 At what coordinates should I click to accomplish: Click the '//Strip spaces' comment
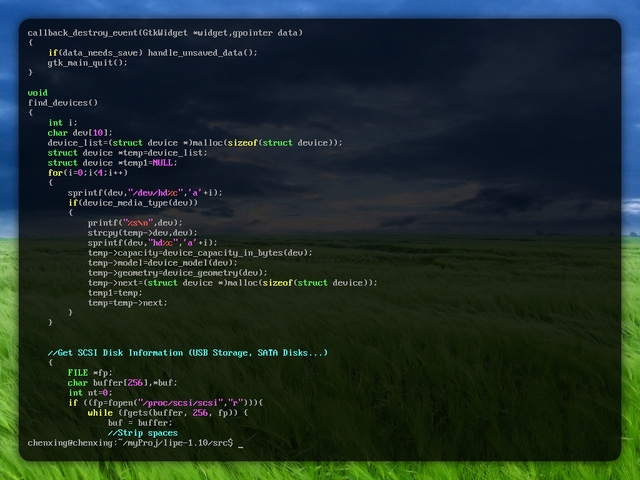pyautogui.click(x=143, y=433)
